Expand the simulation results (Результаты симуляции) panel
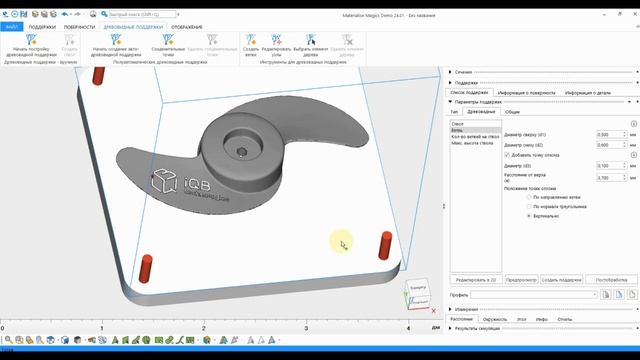The height and width of the screenshot is (360, 640). coord(450,328)
